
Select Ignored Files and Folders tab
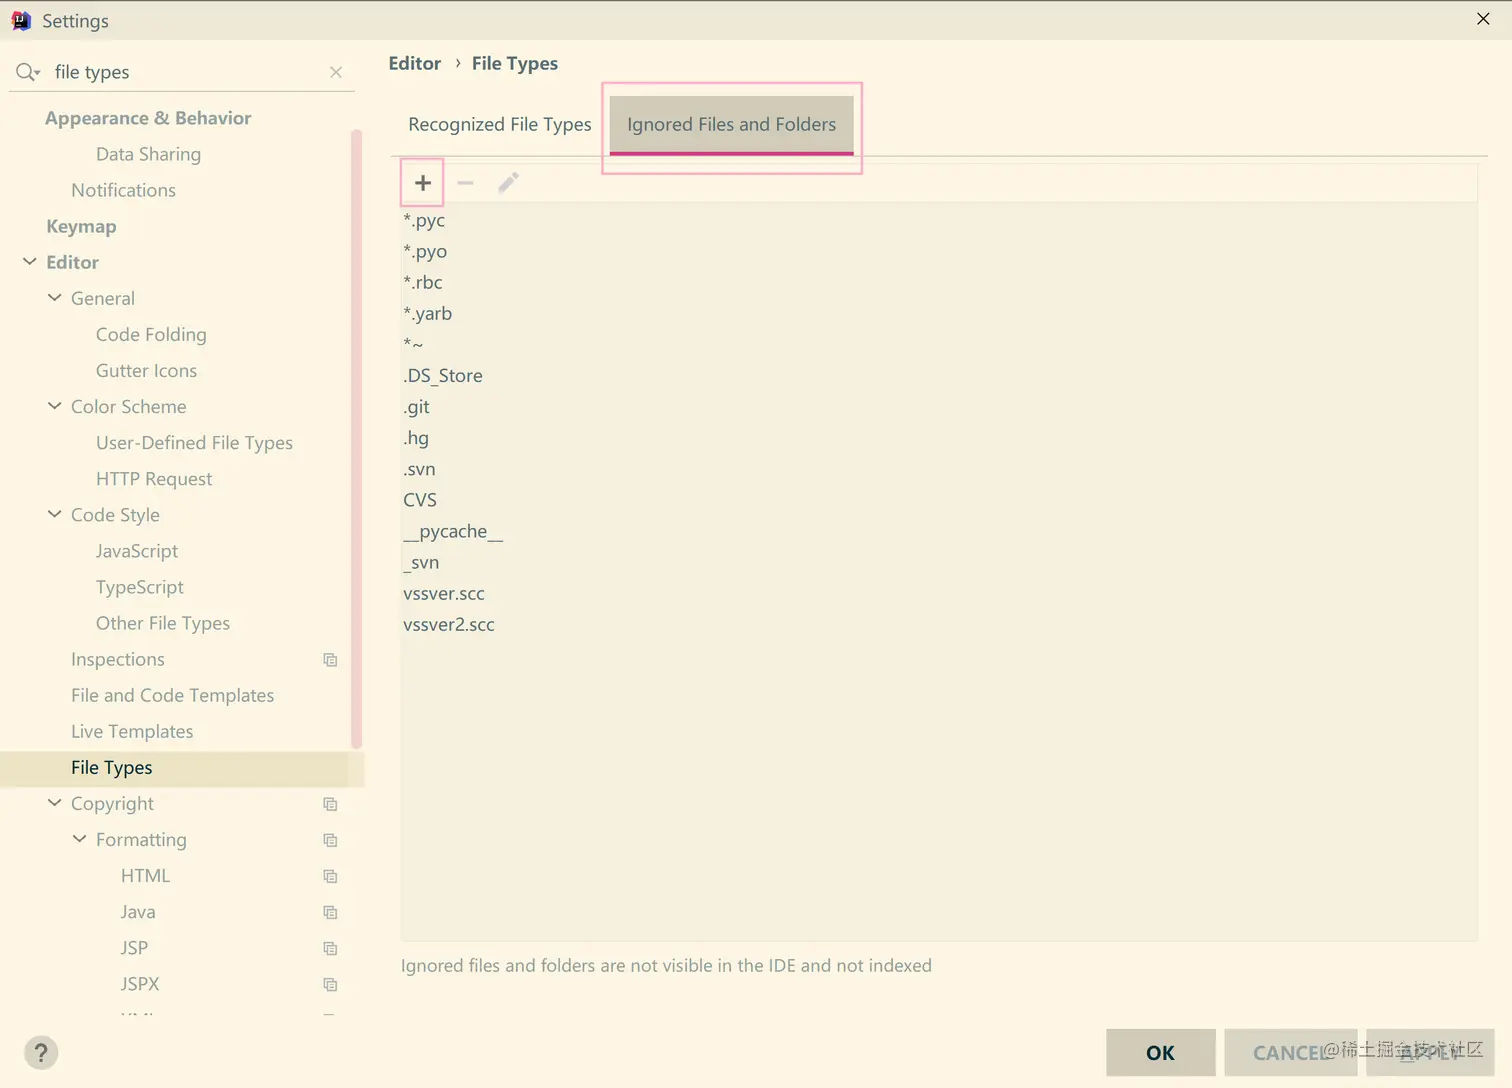click(x=732, y=125)
